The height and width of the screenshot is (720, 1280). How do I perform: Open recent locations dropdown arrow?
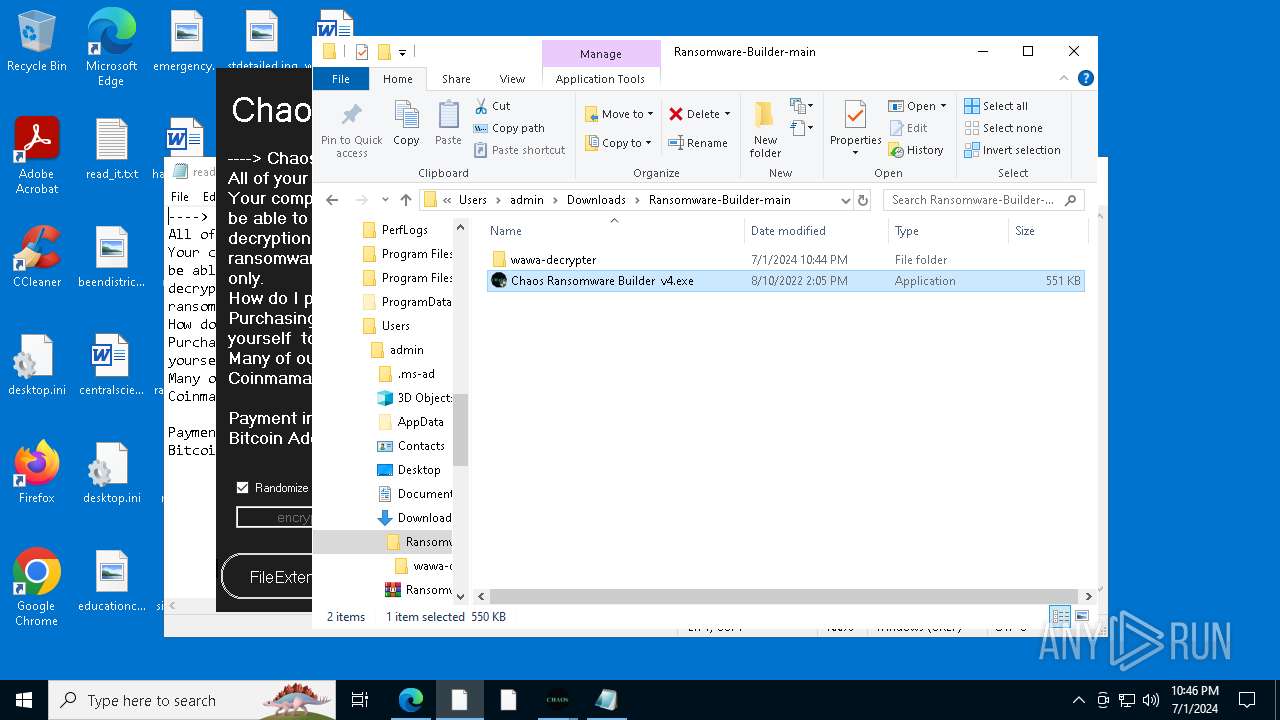[386, 200]
